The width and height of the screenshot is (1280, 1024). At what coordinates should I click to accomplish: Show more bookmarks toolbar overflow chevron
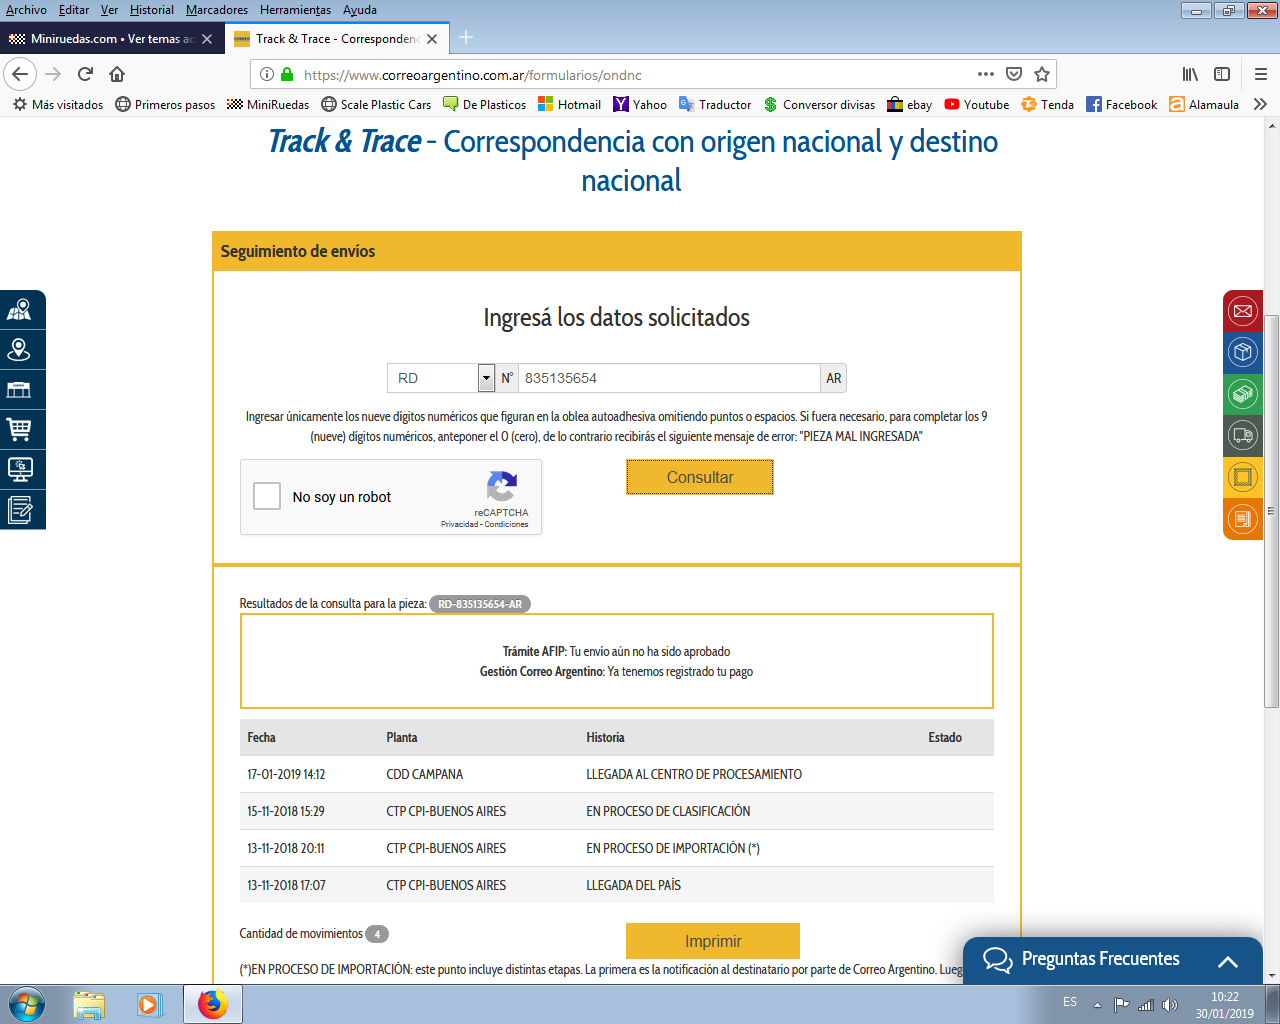(1260, 104)
